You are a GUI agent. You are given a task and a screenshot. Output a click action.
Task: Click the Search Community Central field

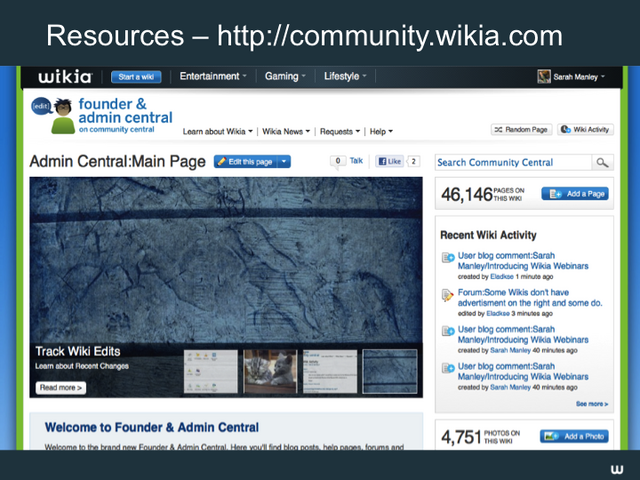[513, 162]
